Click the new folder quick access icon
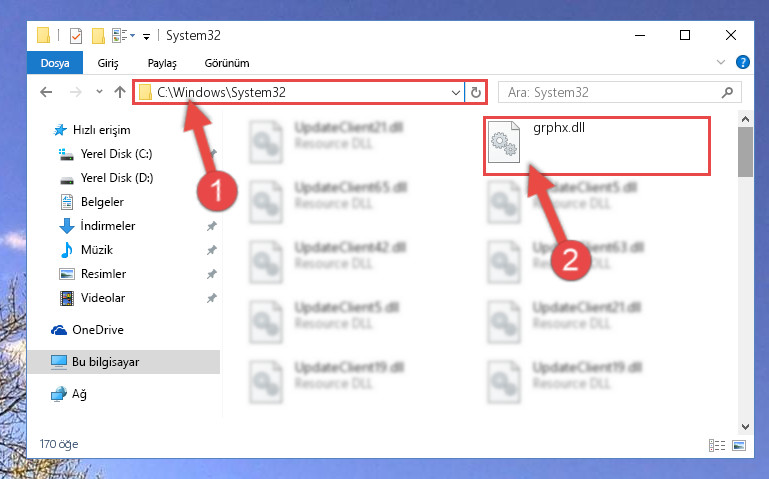The image size is (769, 479). (99, 36)
